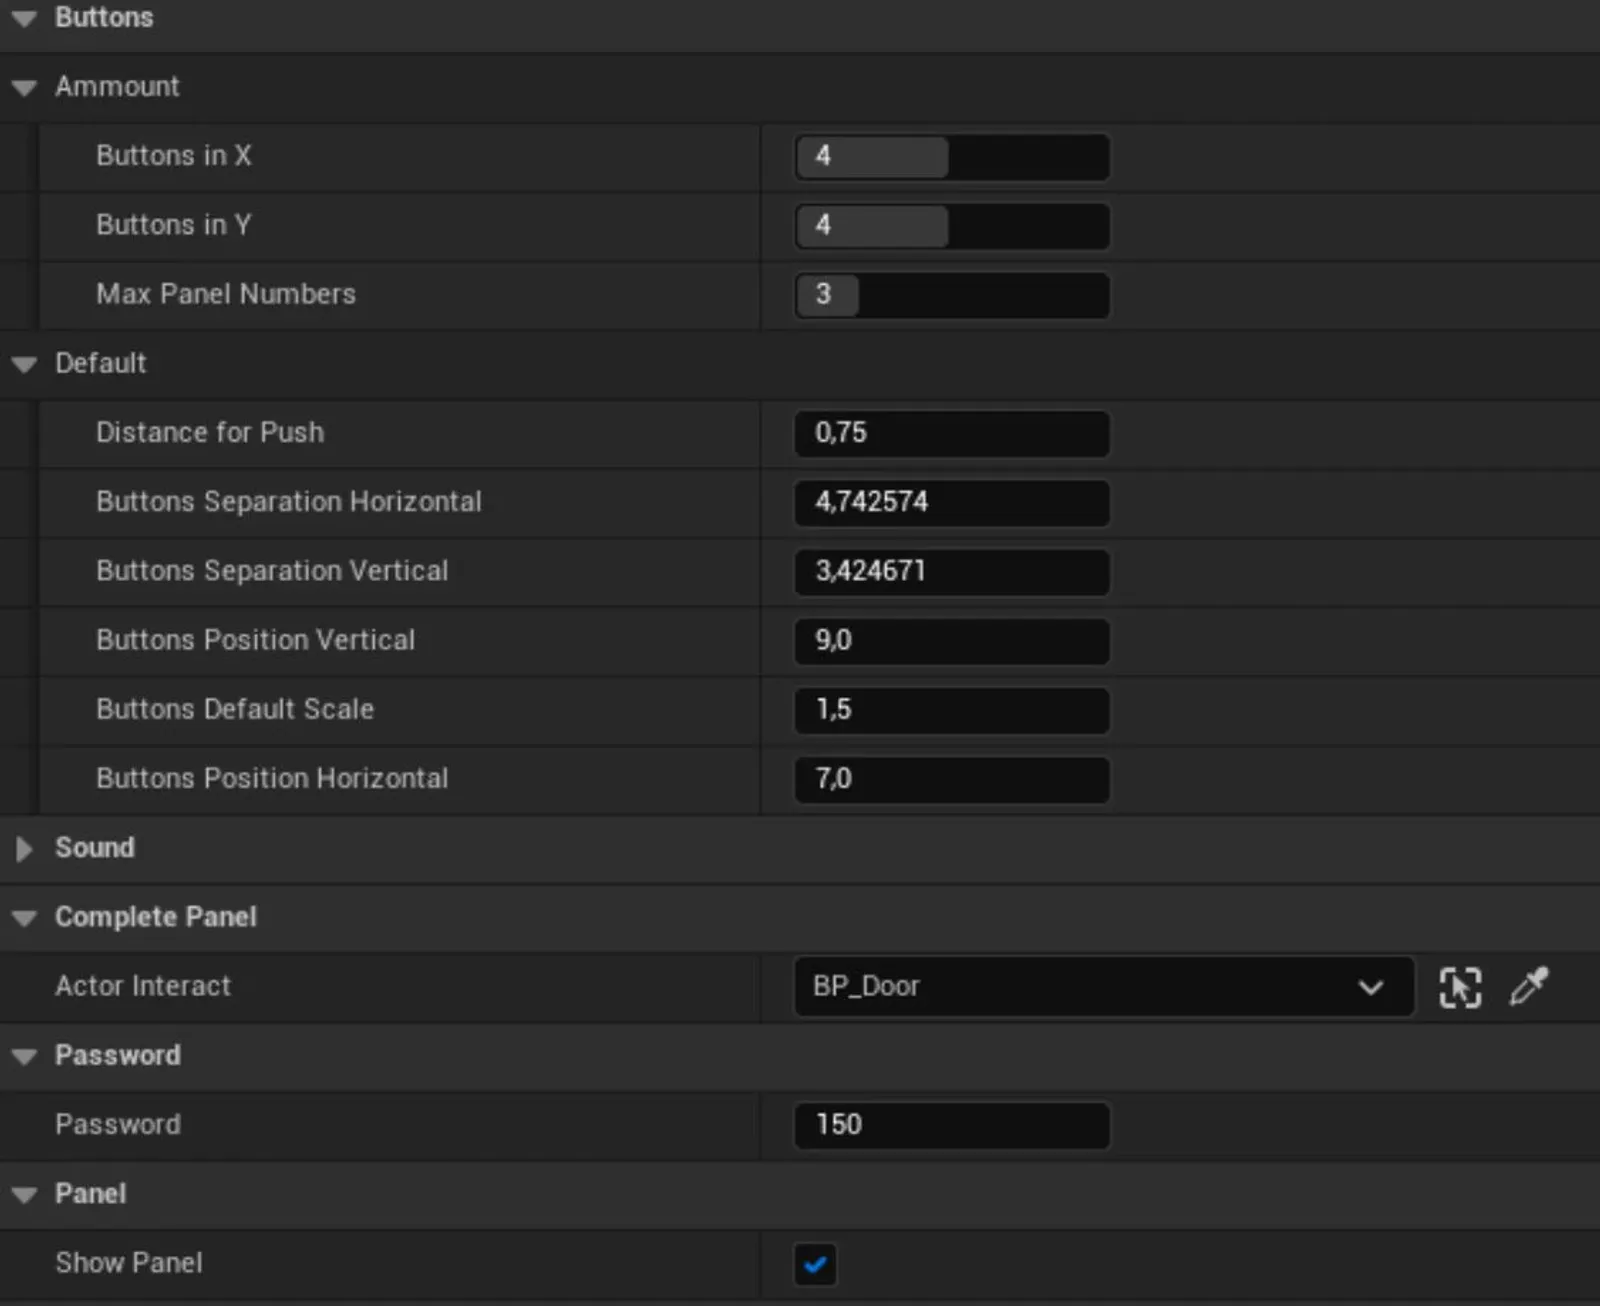Click the Buttons Position Vertical value
This screenshot has width=1600, height=1306.
point(950,641)
